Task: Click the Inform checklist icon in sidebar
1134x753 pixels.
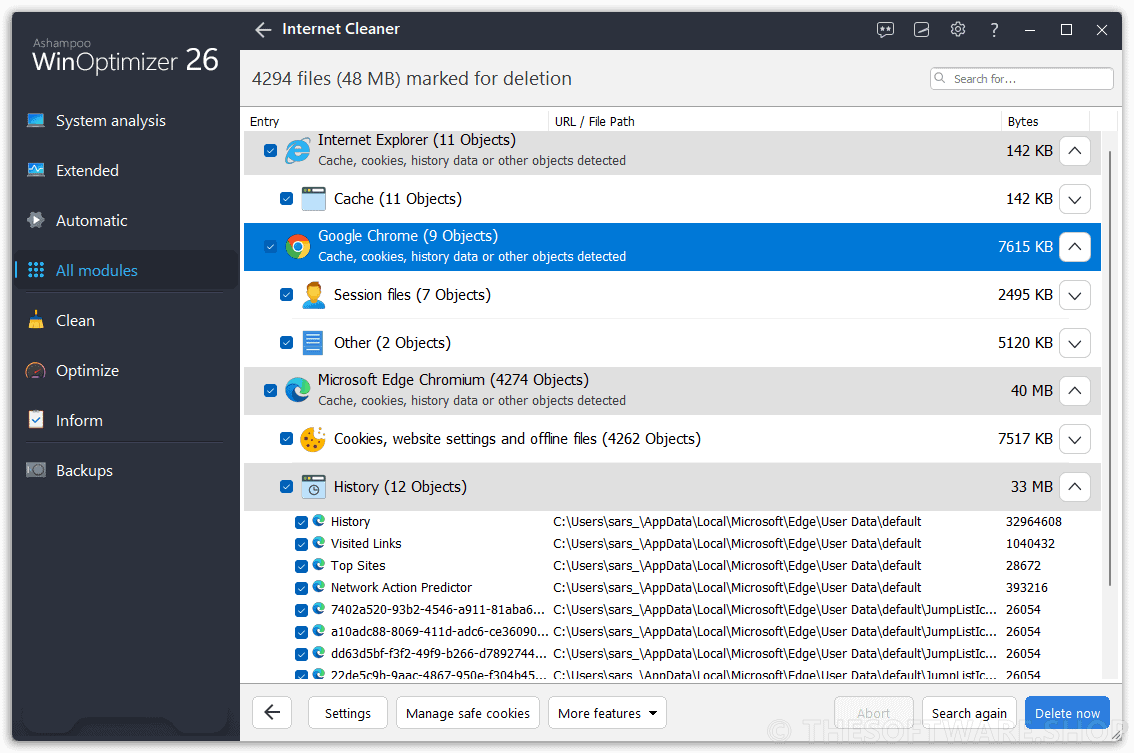Action: coord(35,420)
